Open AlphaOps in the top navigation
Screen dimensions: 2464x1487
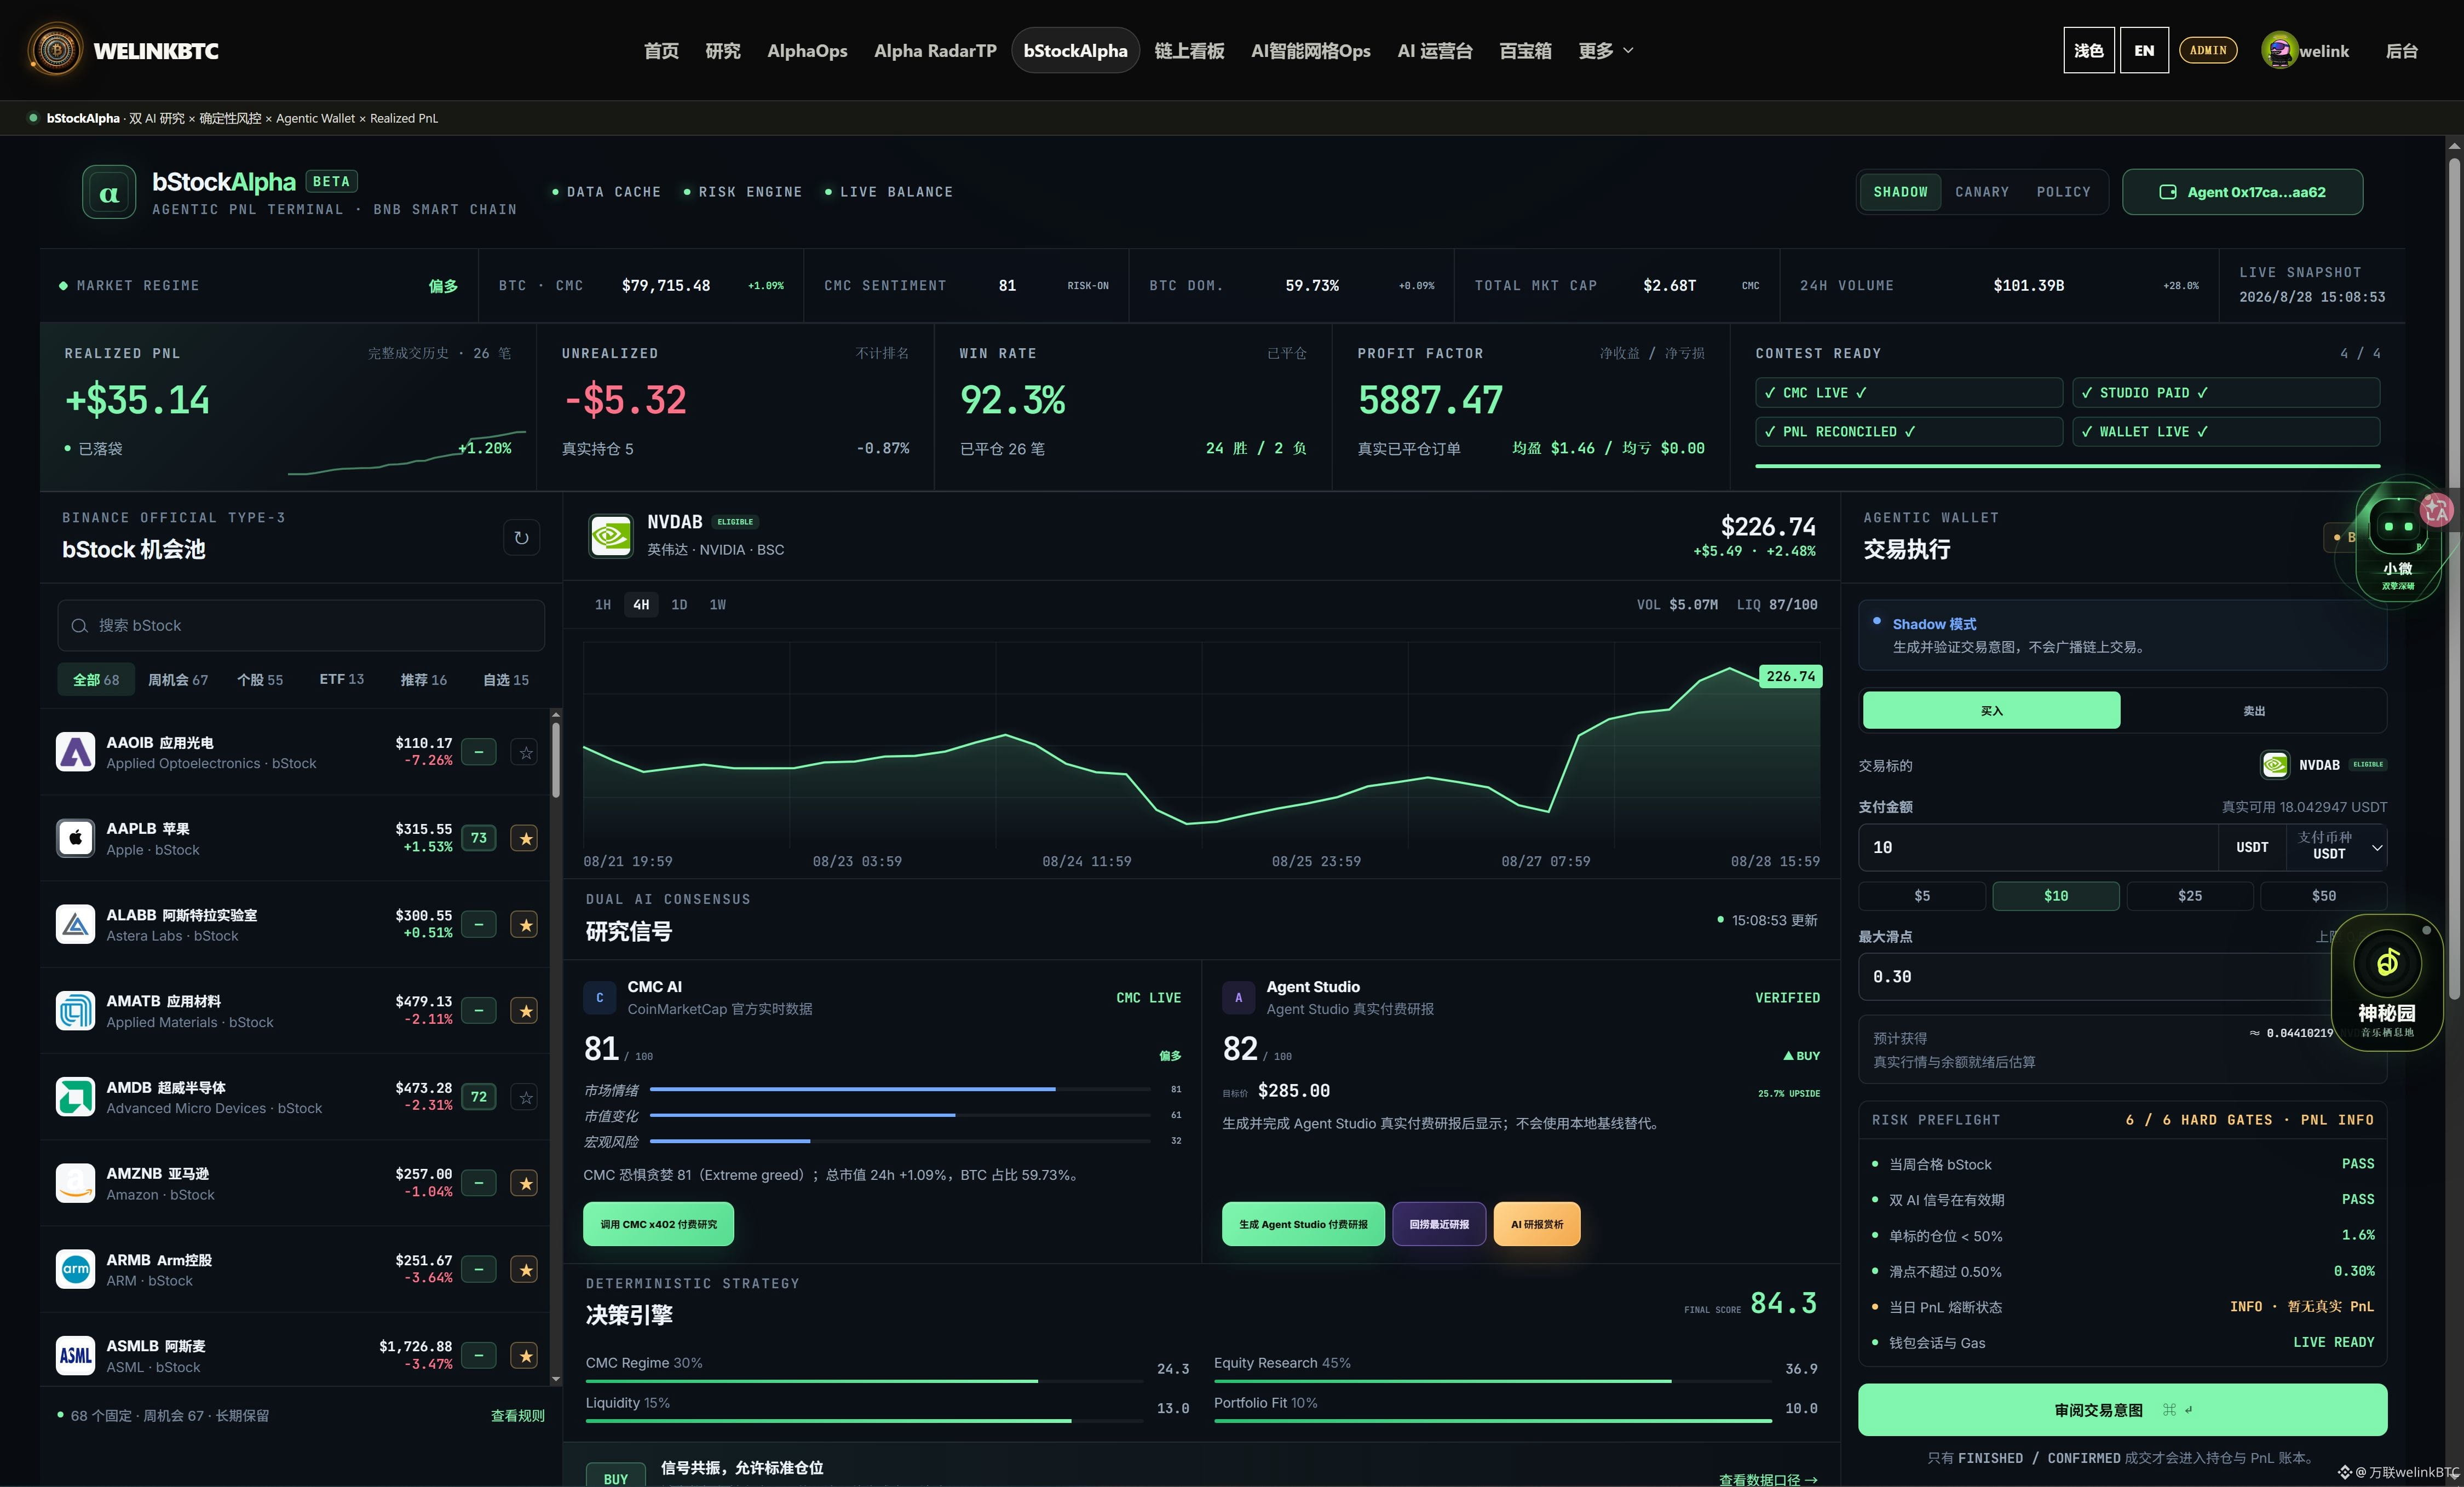point(807,50)
